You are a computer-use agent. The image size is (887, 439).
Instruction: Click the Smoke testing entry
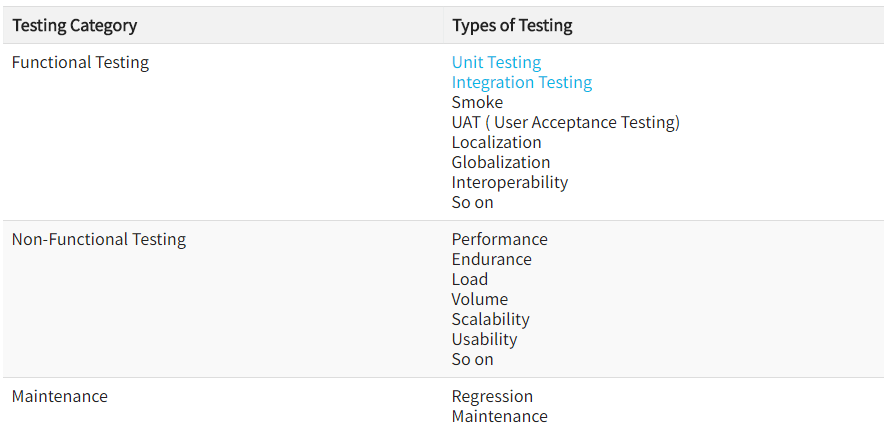477,102
